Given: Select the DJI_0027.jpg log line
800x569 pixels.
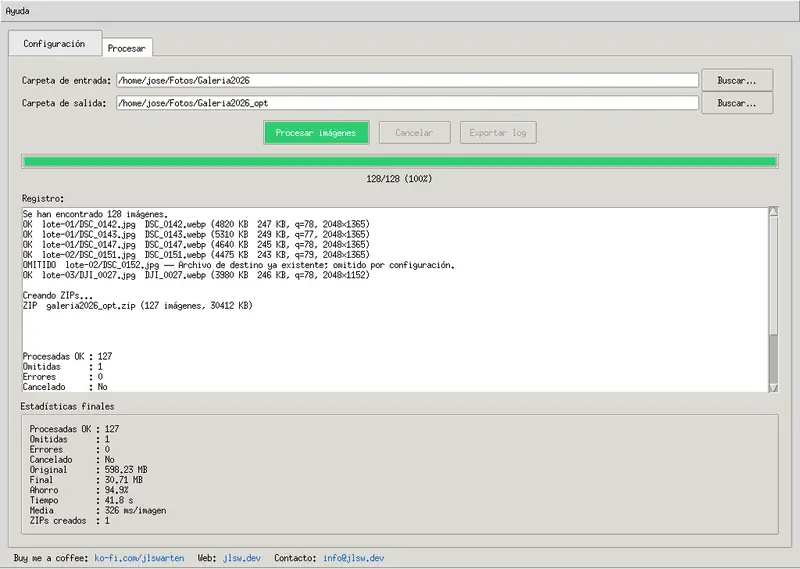Looking at the screenshot, I should click(x=196, y=275).
